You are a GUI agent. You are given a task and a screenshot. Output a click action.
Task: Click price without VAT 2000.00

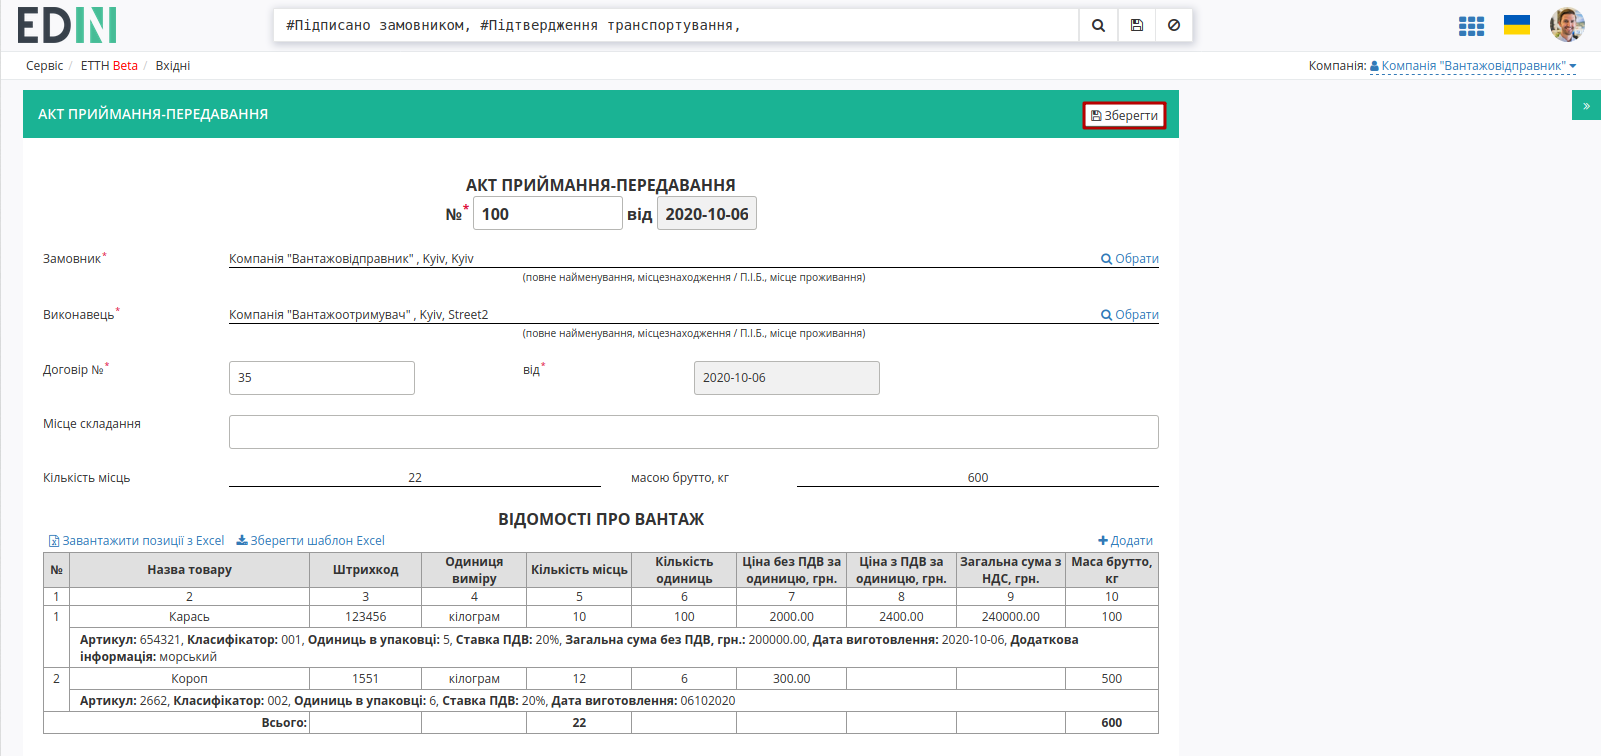[x=792, y=617]
